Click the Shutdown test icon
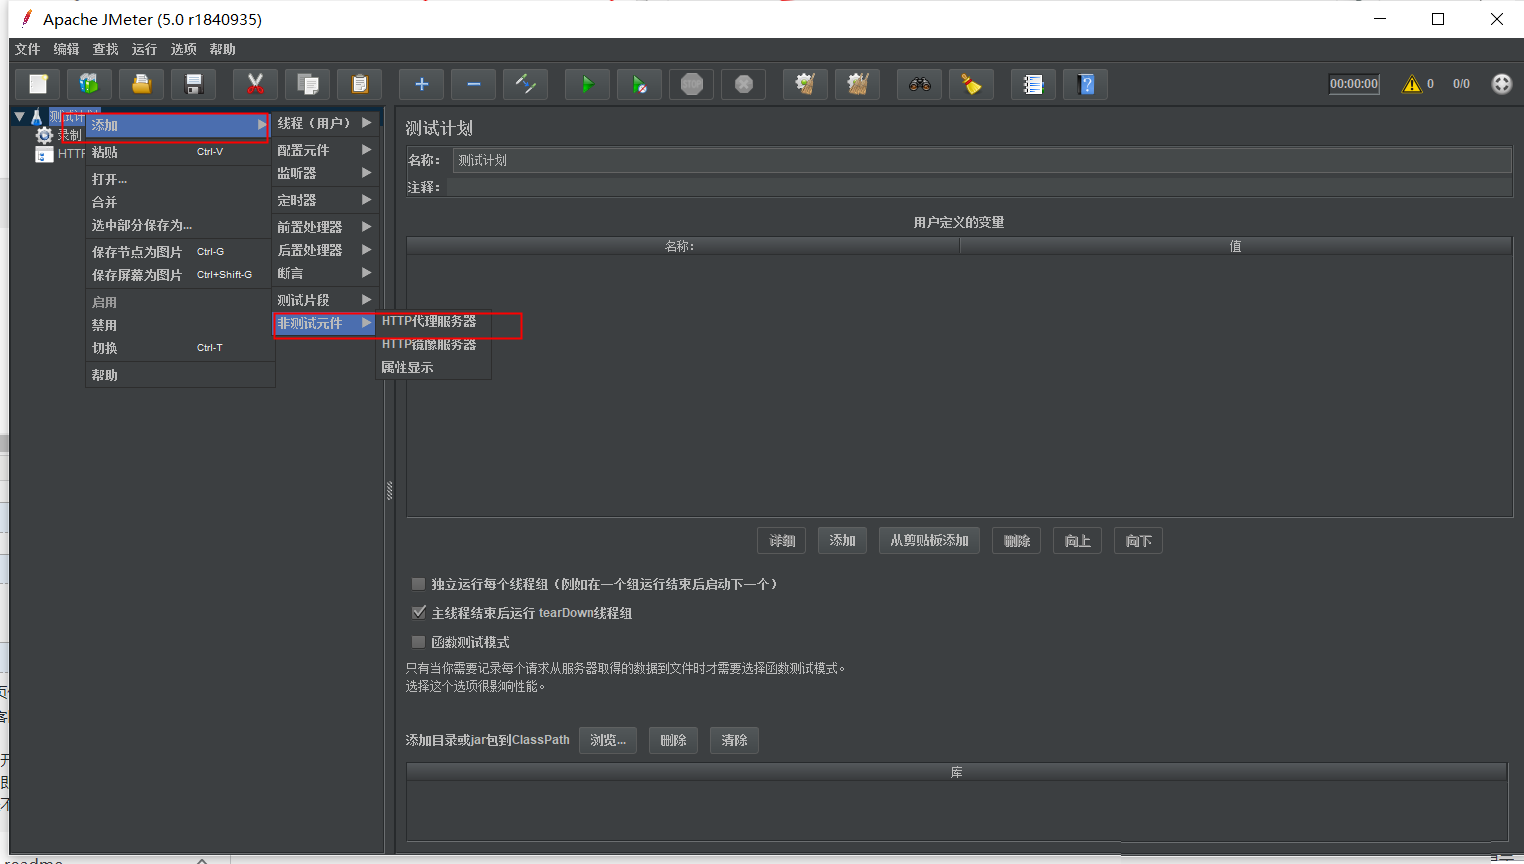The image size is (1524, 864). tap(743, 84)
